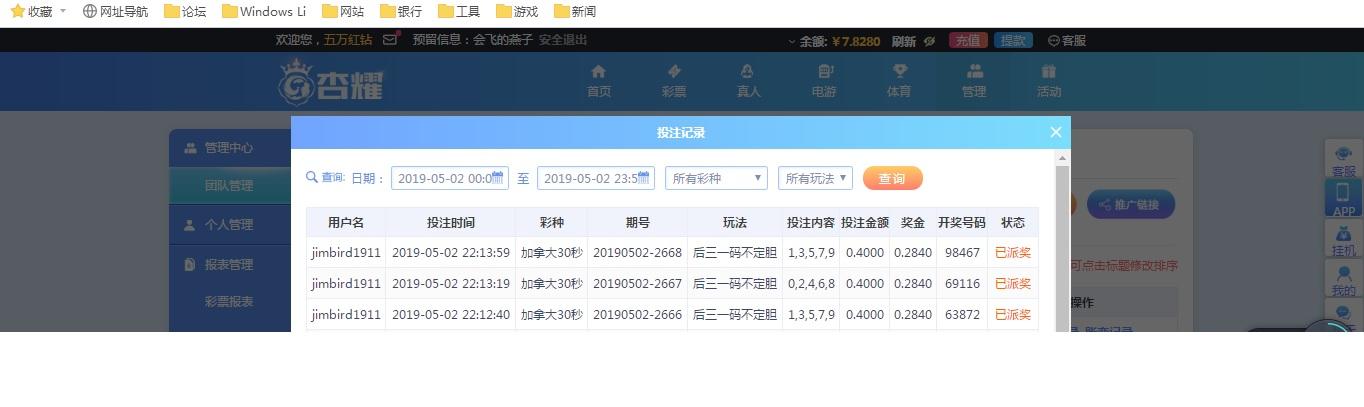Open calendar icon of start date field

(x=498, y=178)
